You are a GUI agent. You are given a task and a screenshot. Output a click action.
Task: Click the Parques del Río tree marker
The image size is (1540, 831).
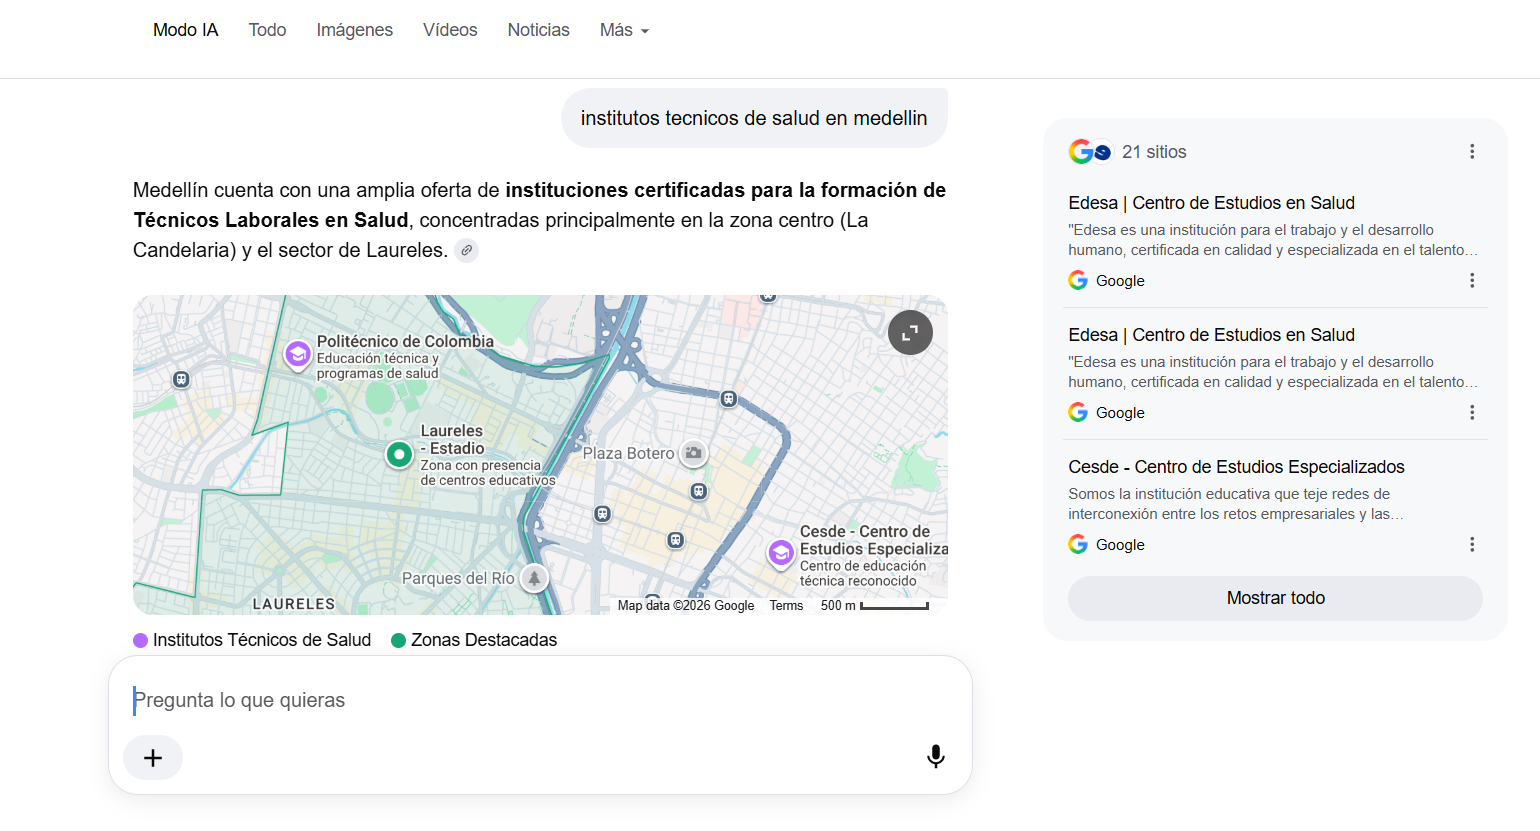[535, 578]
